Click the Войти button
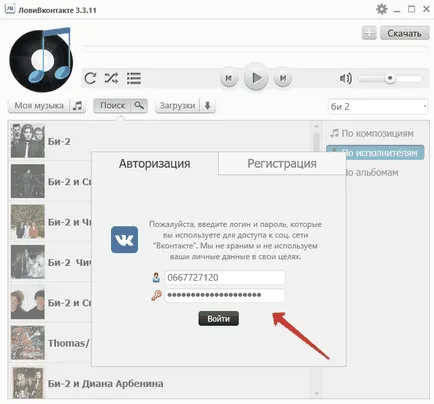This screenshot has width=434, height=404. coord(218,319)
